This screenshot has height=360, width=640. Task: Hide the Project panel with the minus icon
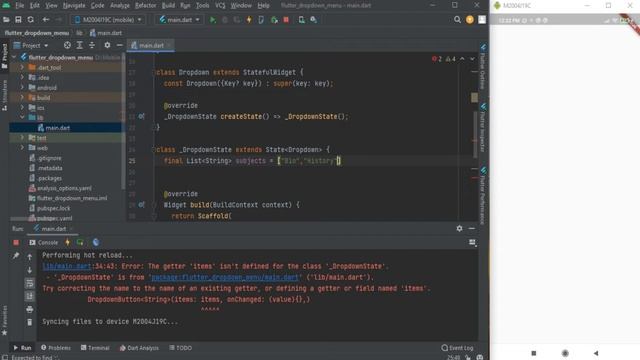(x=120, y=45)
